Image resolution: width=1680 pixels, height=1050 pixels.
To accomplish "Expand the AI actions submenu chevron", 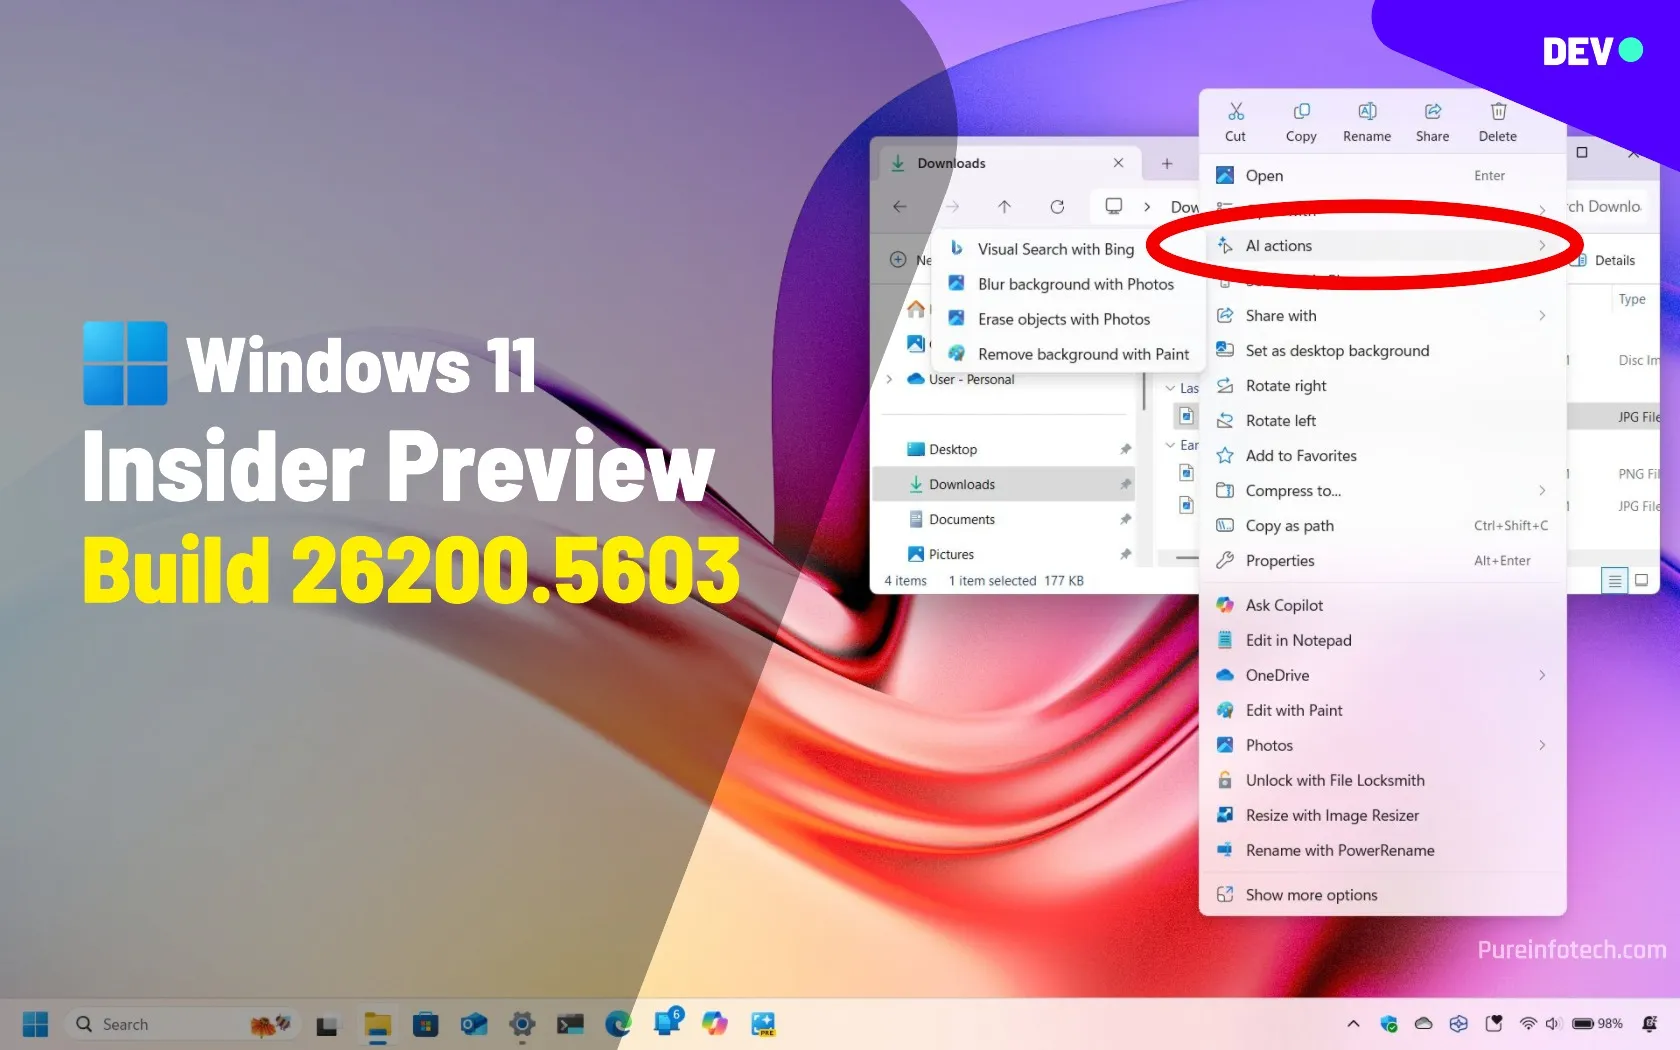I will 1542,246.
